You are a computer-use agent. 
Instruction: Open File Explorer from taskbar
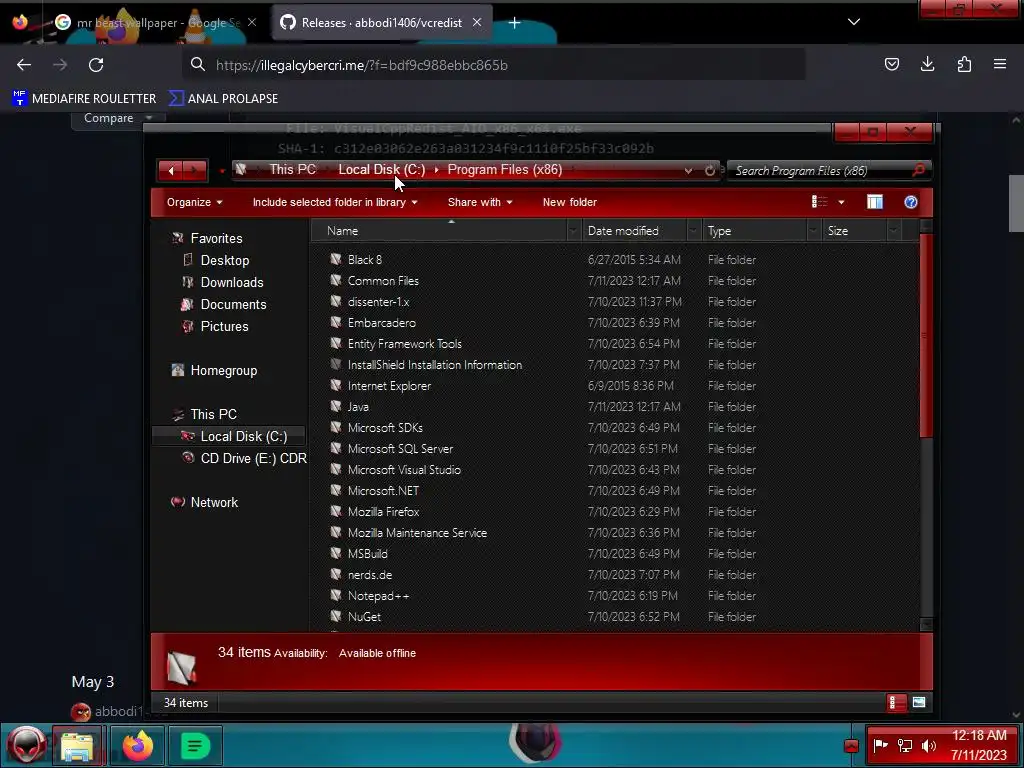77,745
